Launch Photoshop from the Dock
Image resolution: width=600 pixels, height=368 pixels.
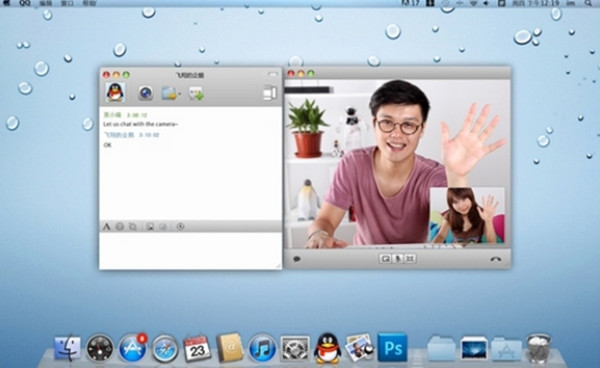393,347
